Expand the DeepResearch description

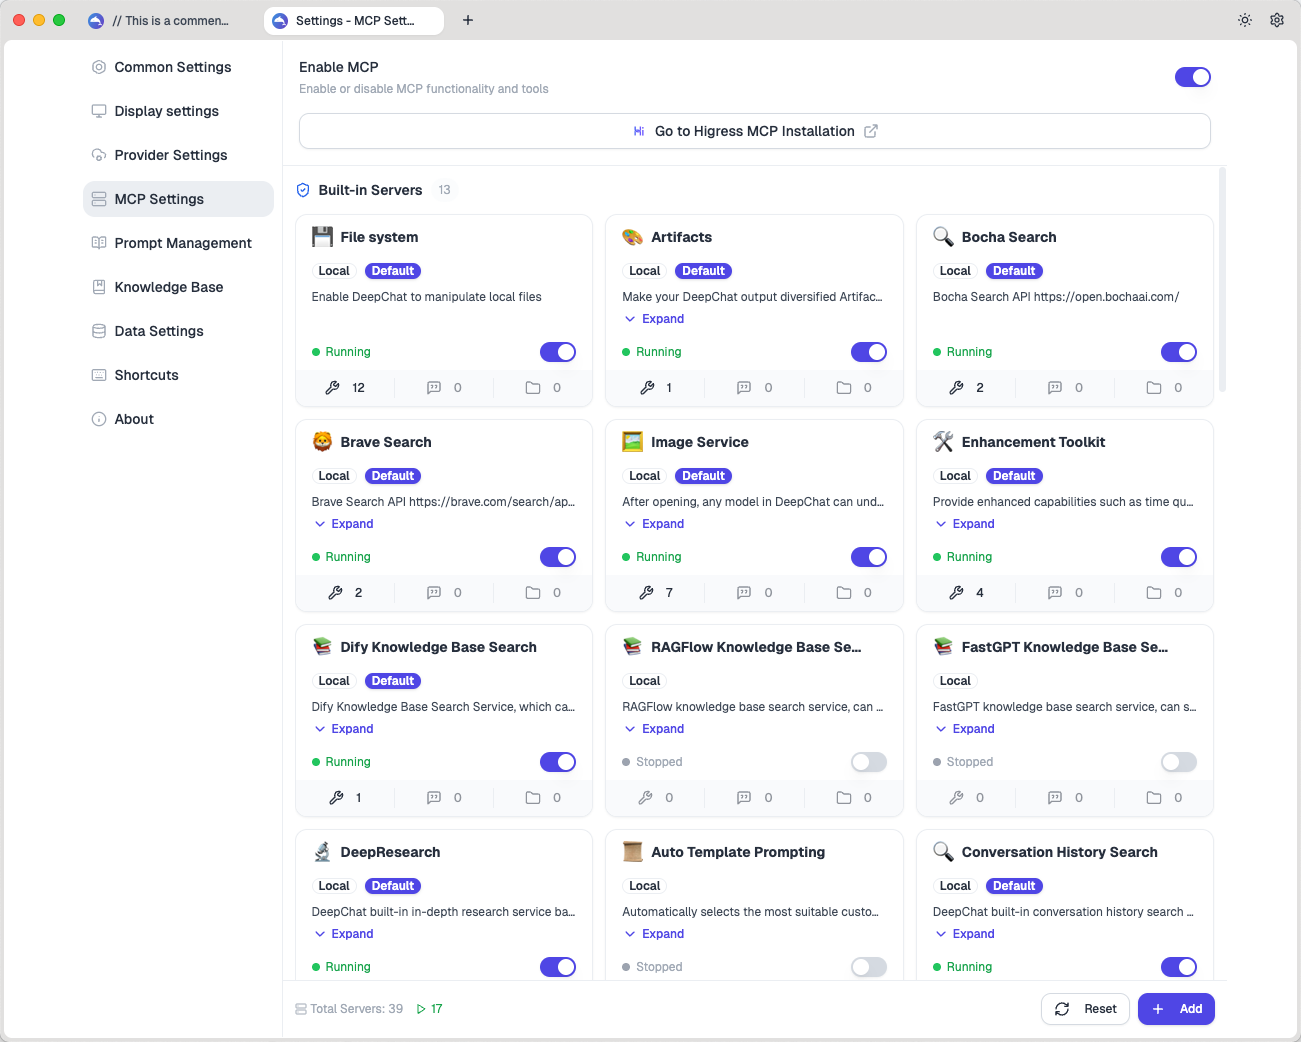344,934
